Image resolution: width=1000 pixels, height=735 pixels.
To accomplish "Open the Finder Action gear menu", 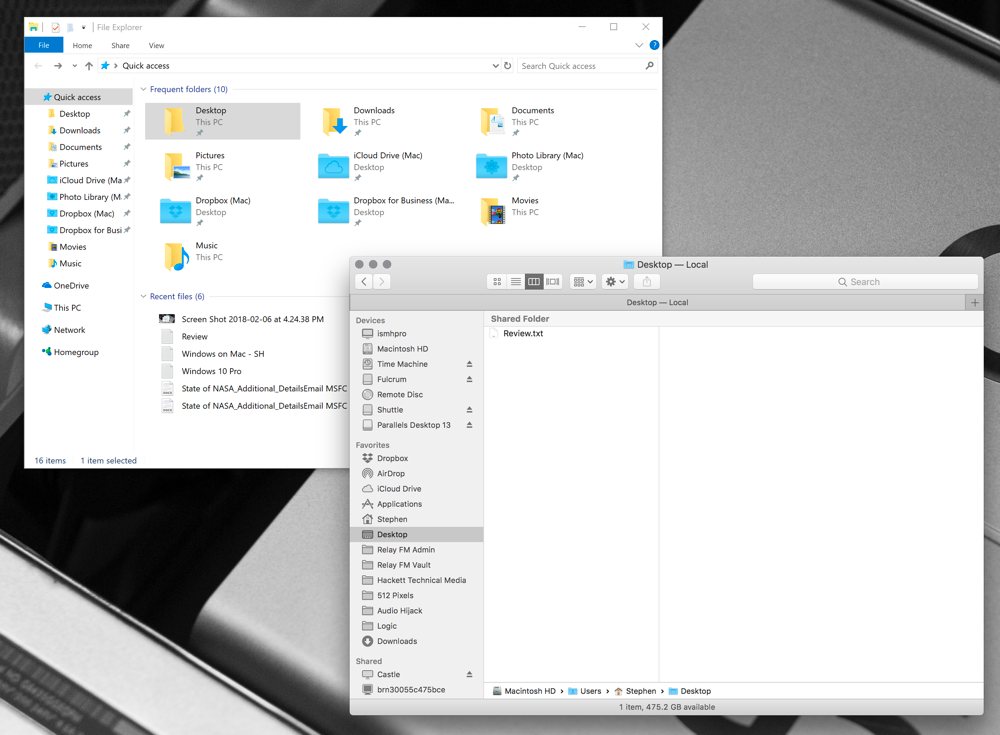I will coord(614,282).
